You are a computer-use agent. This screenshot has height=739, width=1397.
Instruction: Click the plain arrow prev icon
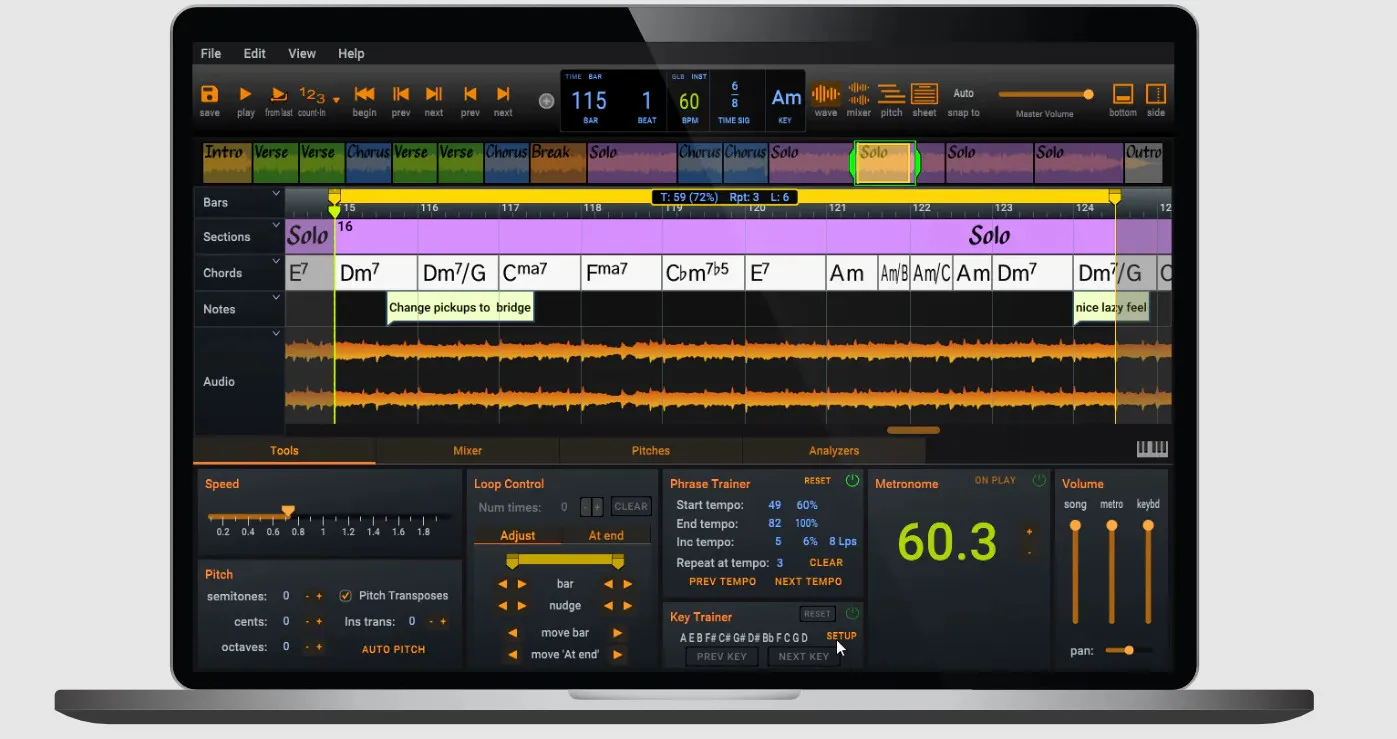tap(469, 94)
